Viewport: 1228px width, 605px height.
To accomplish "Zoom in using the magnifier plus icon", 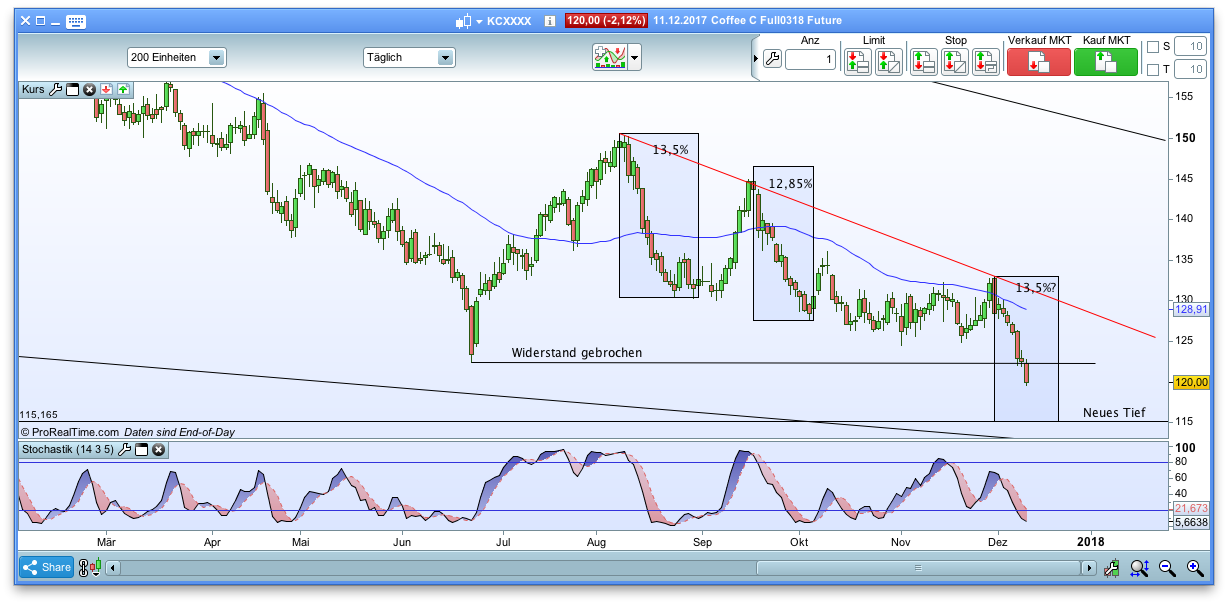I will pos(1194,567).
